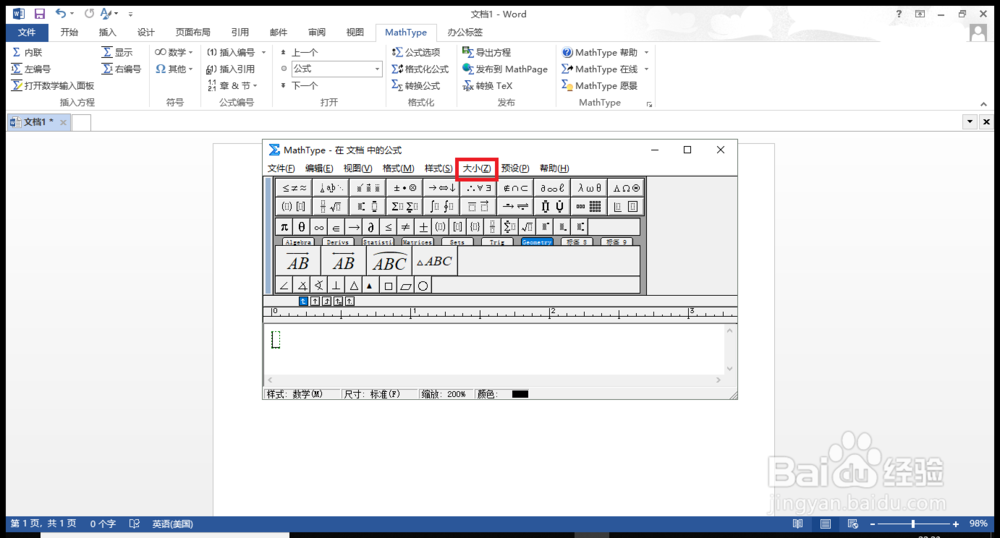Open the fence templates palette
The width and height of the screenshot is (1000, 538).
(294, 207)
